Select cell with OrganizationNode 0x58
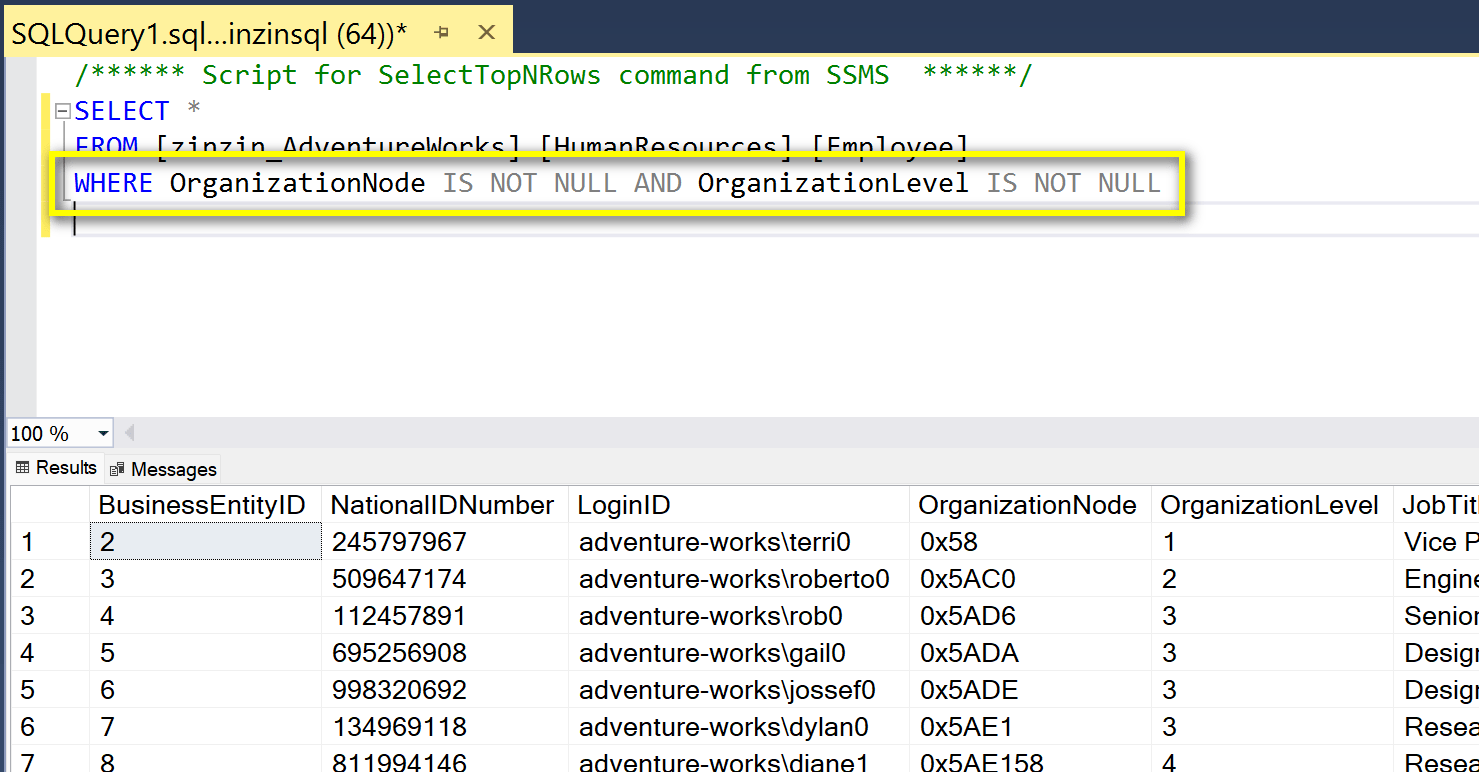This screenshot has height=772, width=1479. point(1030,542)
